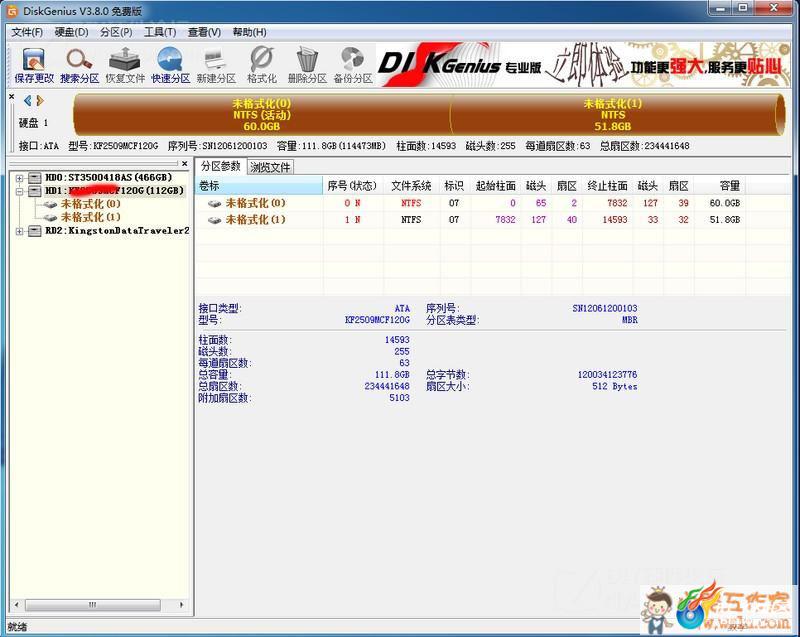
Task: Open the 文件(F) menu
Action: click(x=27, y=32)
